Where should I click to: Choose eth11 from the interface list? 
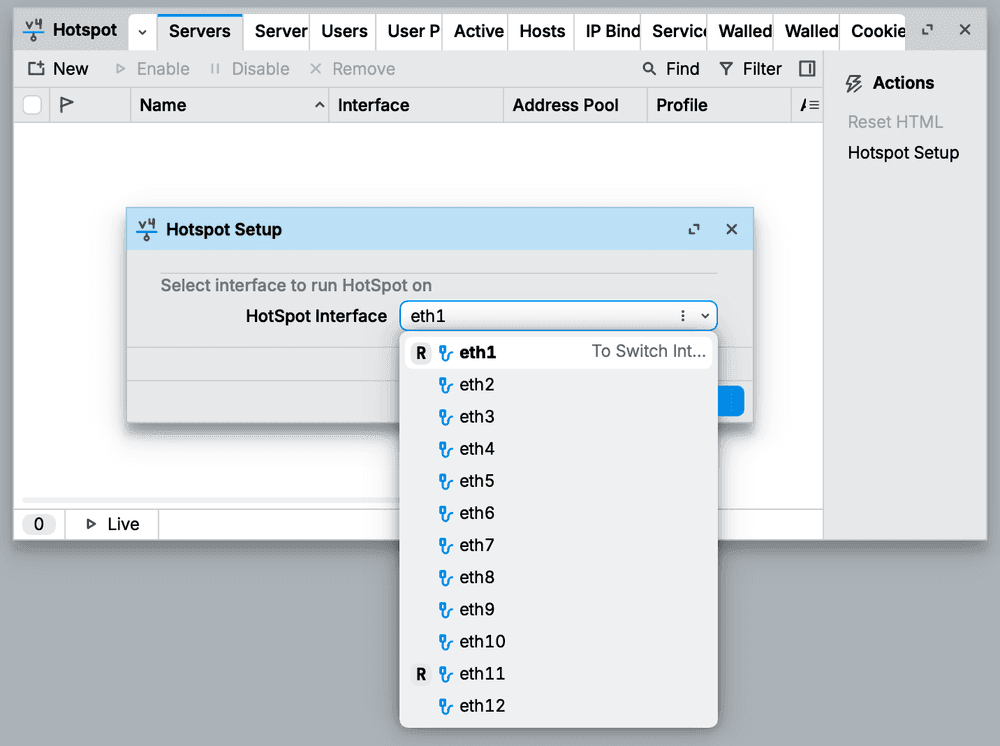(x=558, y=673)
